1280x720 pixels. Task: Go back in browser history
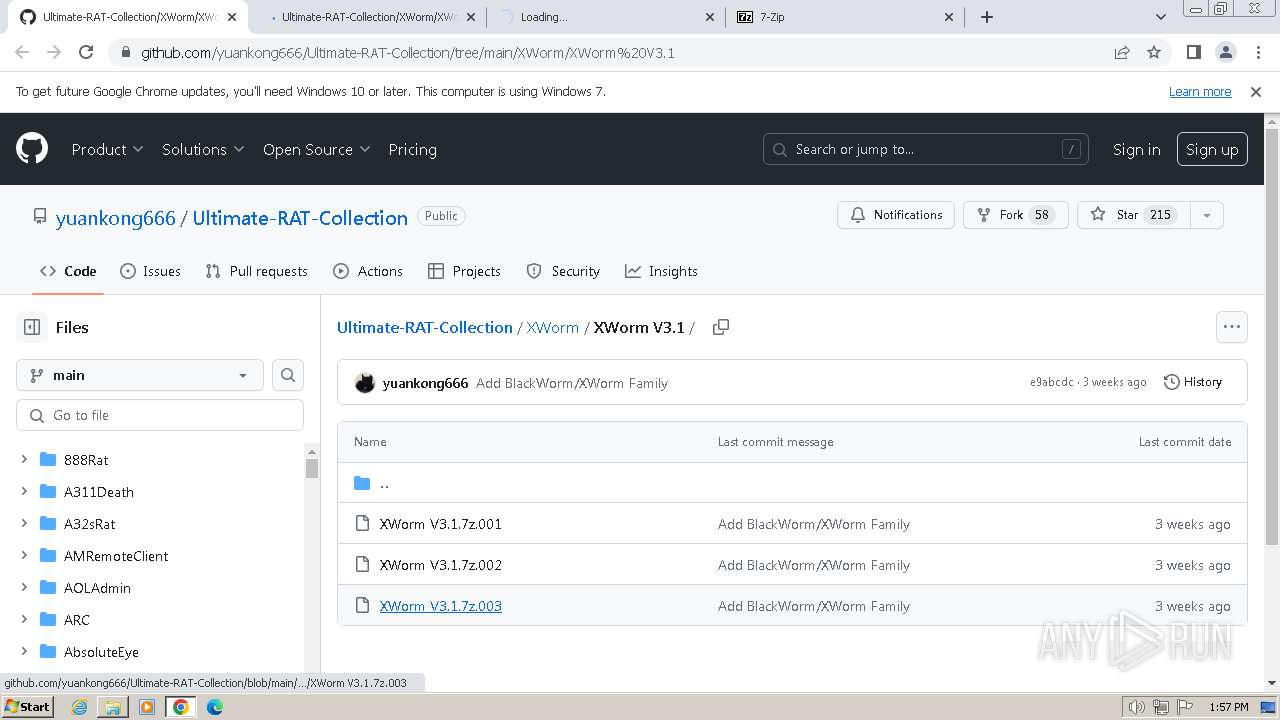[22, 52]
